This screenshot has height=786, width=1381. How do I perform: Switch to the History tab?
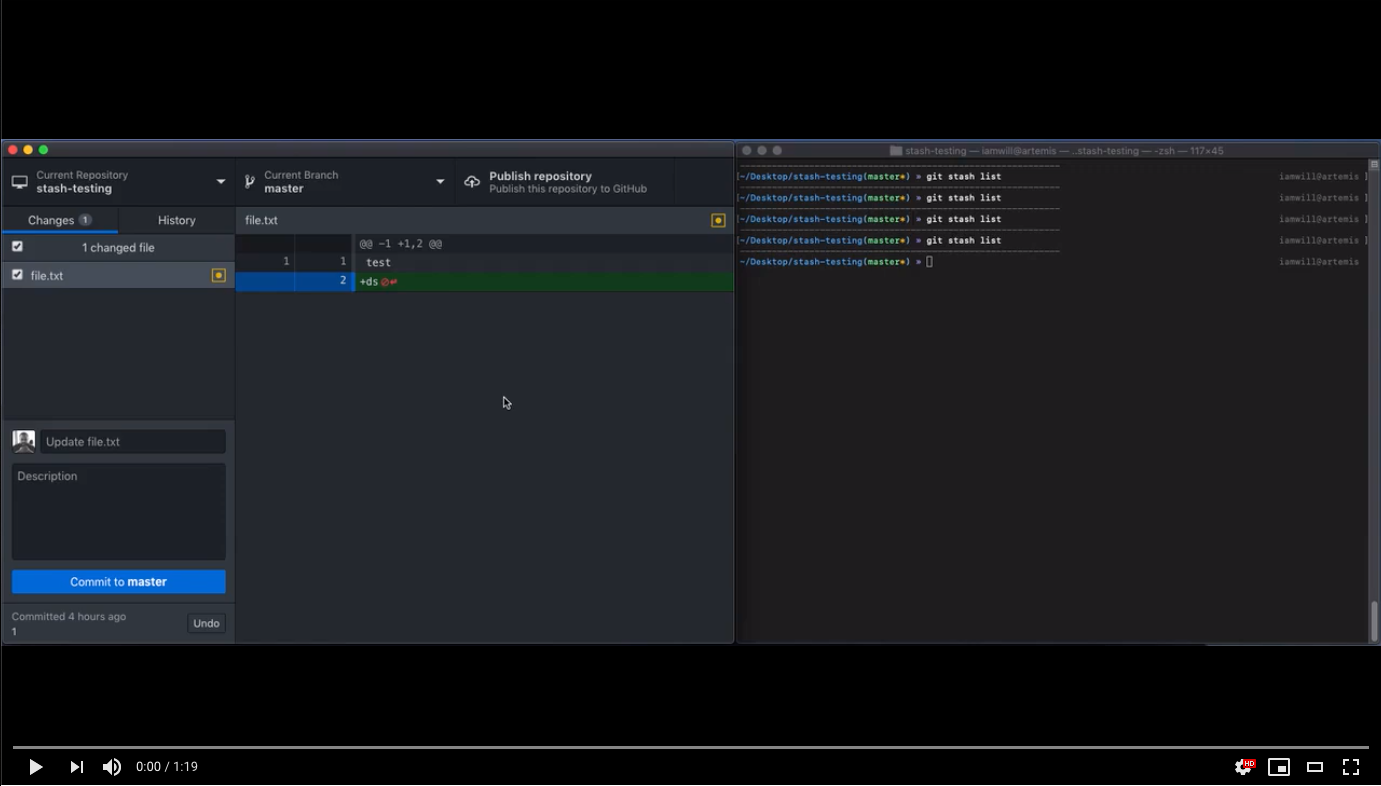click(x=176, y=220)
